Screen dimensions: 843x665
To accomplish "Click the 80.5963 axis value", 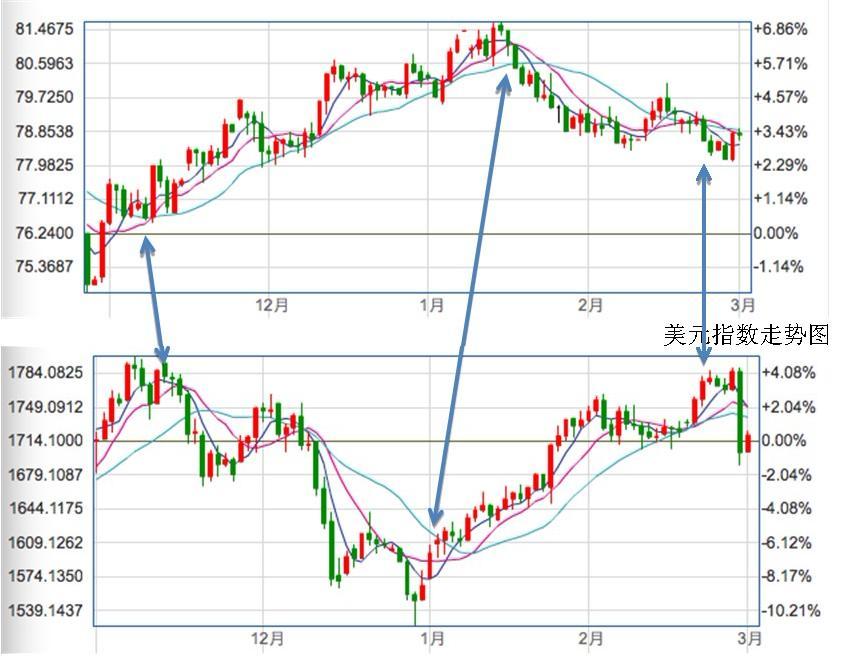I will [45, 63].
